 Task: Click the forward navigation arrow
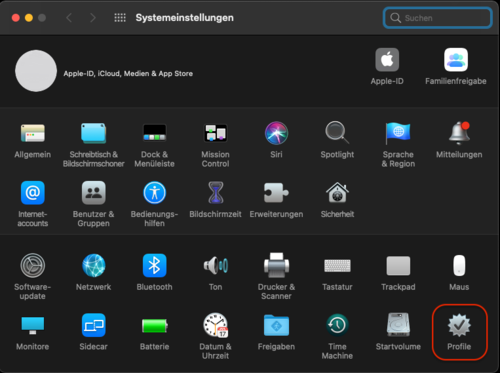coord(93,18)
